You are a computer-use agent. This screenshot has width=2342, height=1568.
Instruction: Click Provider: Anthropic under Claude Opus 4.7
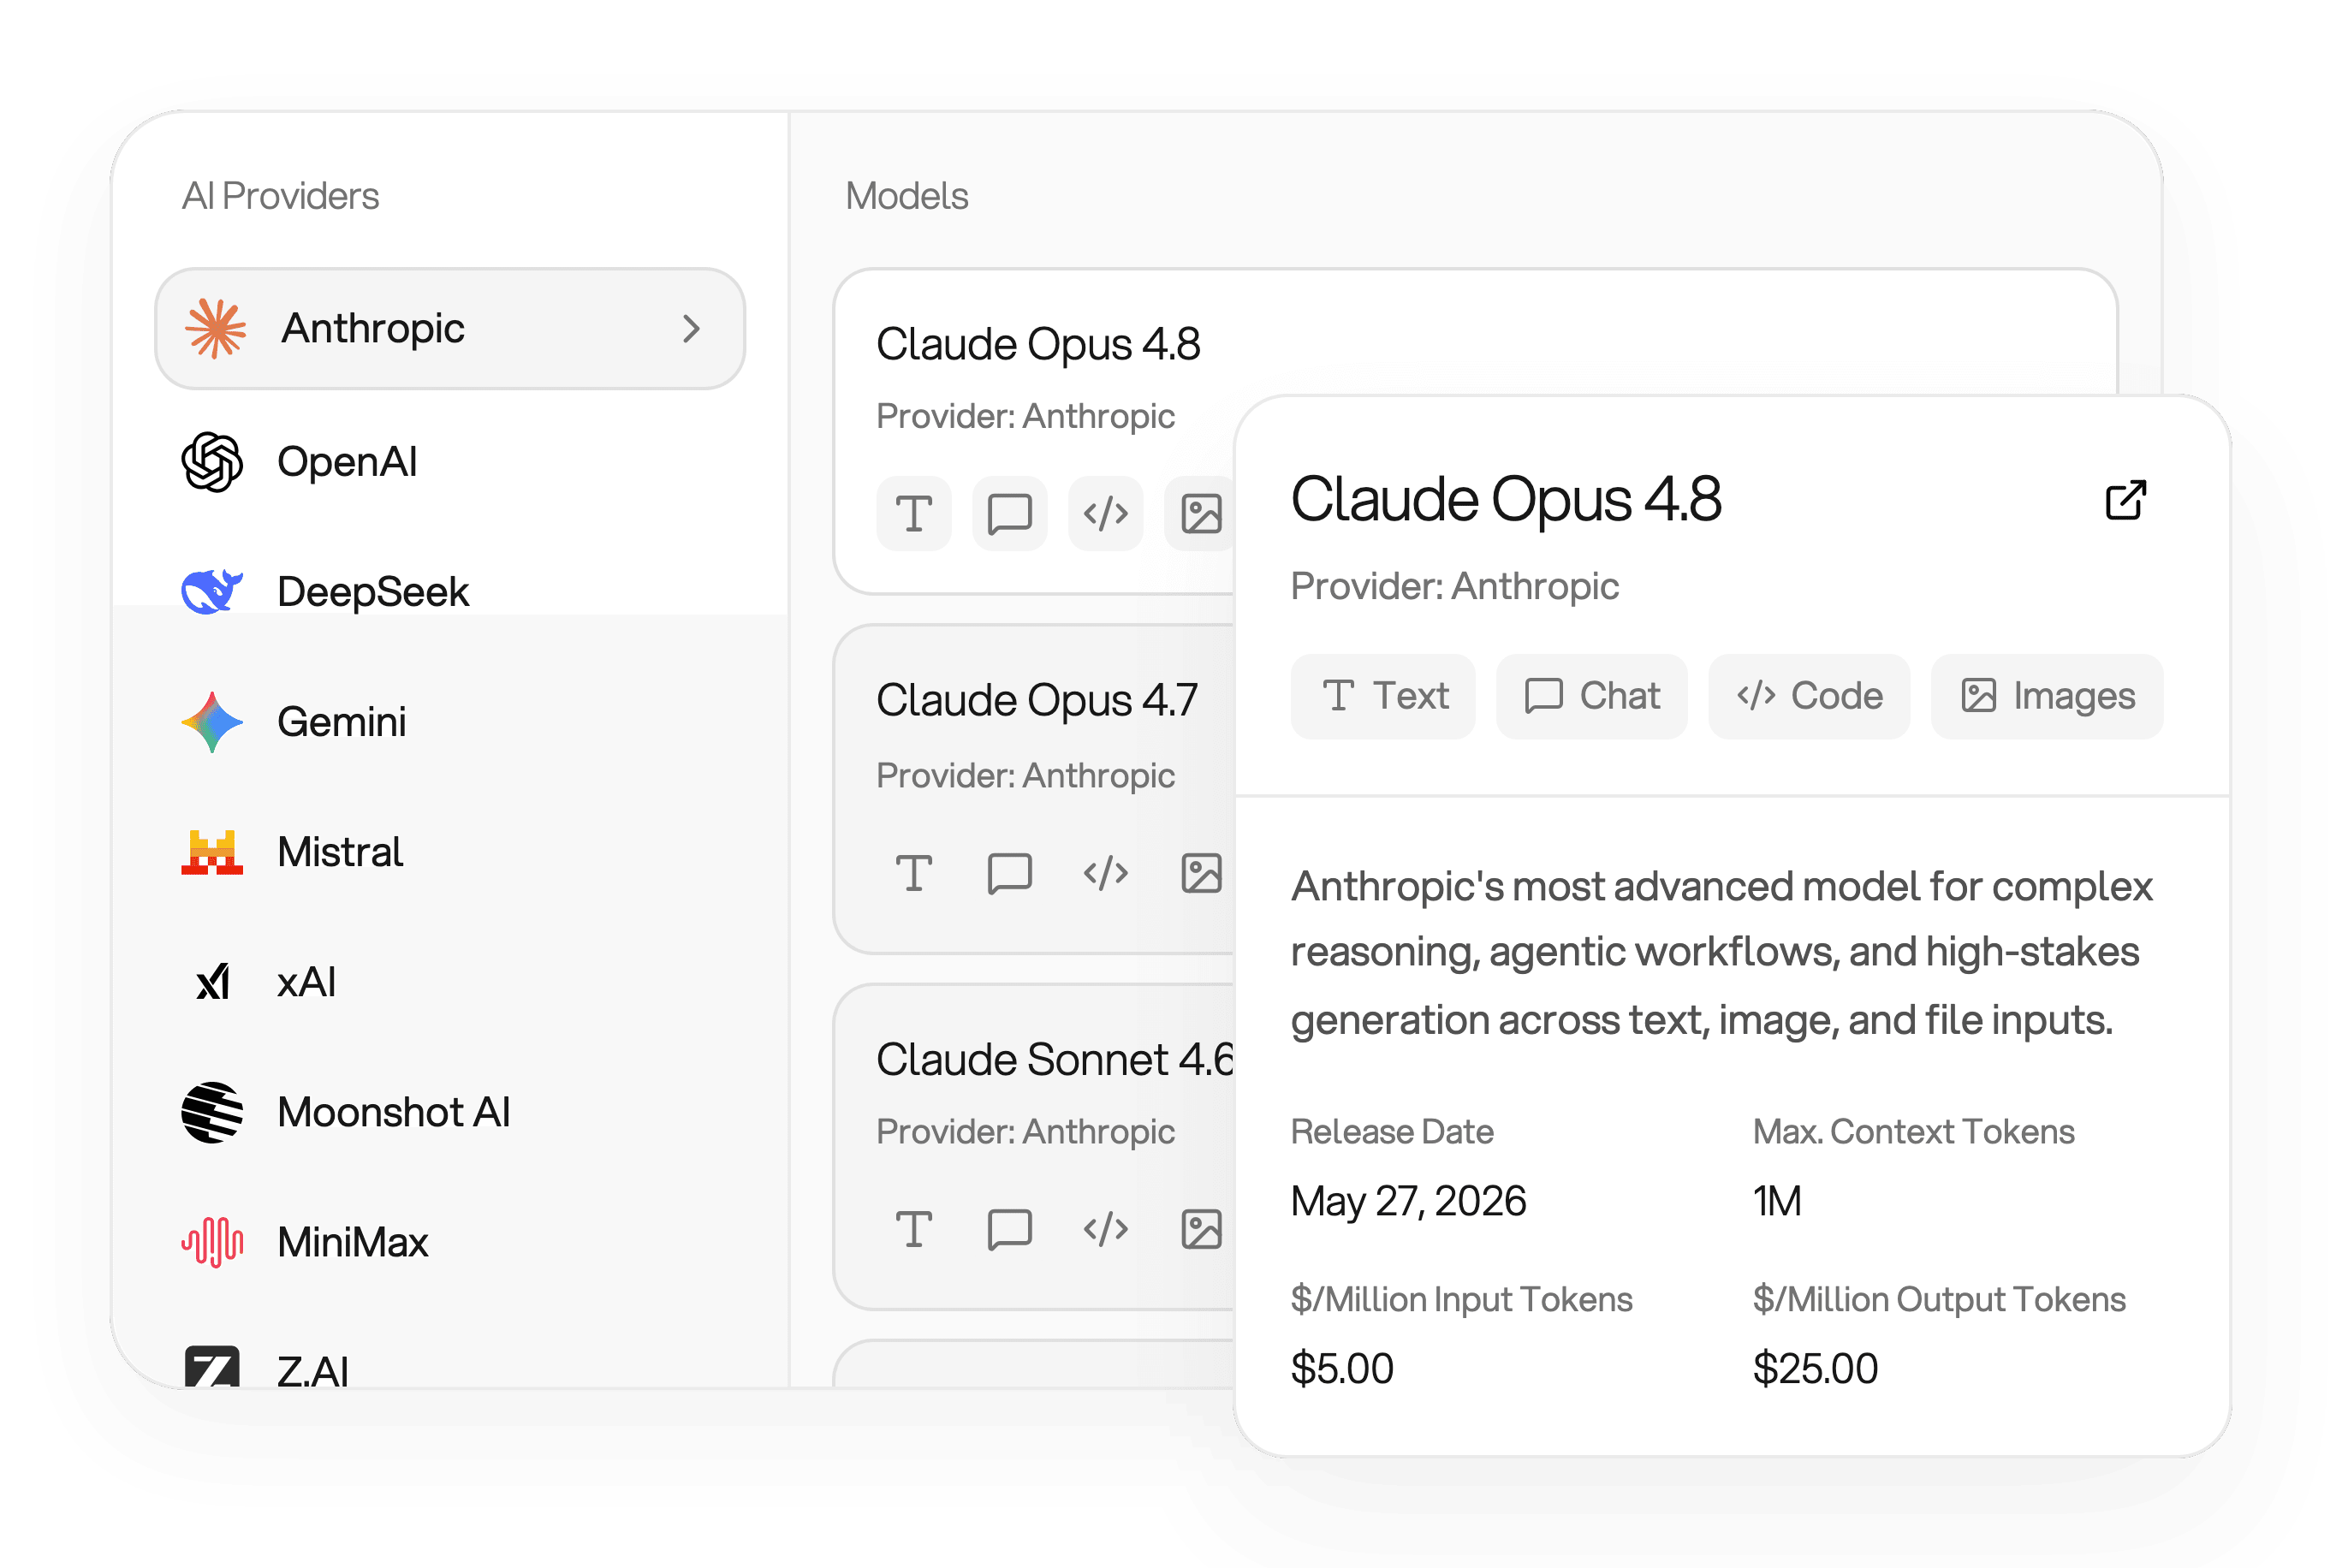(x=1025, y=776)
